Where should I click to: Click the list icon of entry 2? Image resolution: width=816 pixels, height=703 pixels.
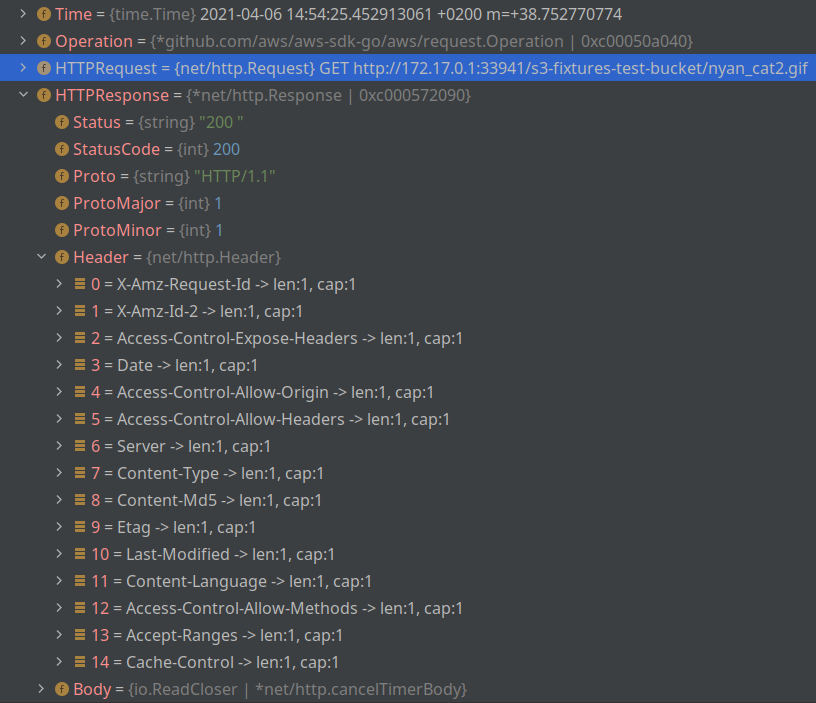[80, 338]
